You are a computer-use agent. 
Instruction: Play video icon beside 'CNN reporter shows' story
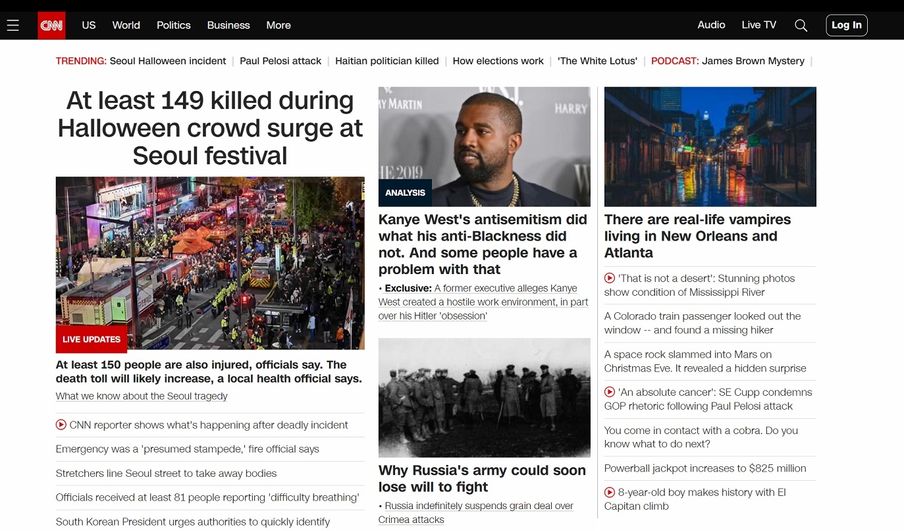[61, 425]
